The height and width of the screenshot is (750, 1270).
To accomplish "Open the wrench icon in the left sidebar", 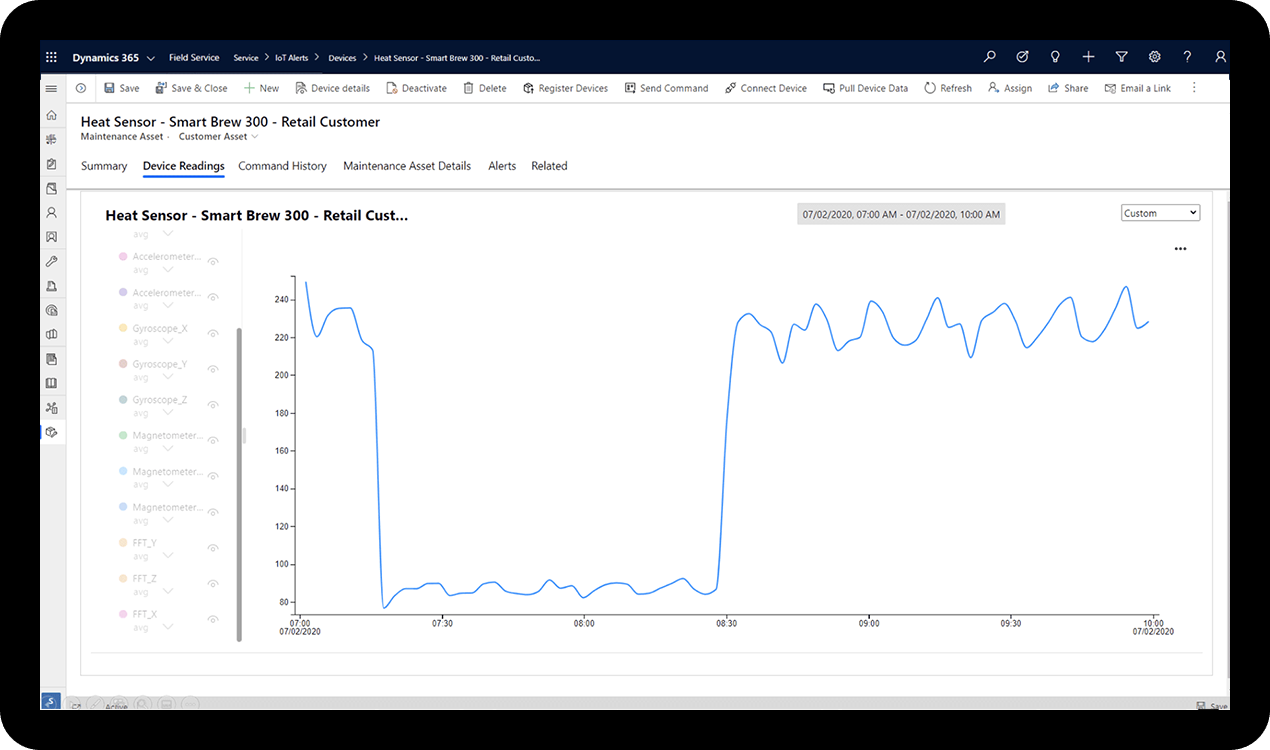I will [52, 261].
